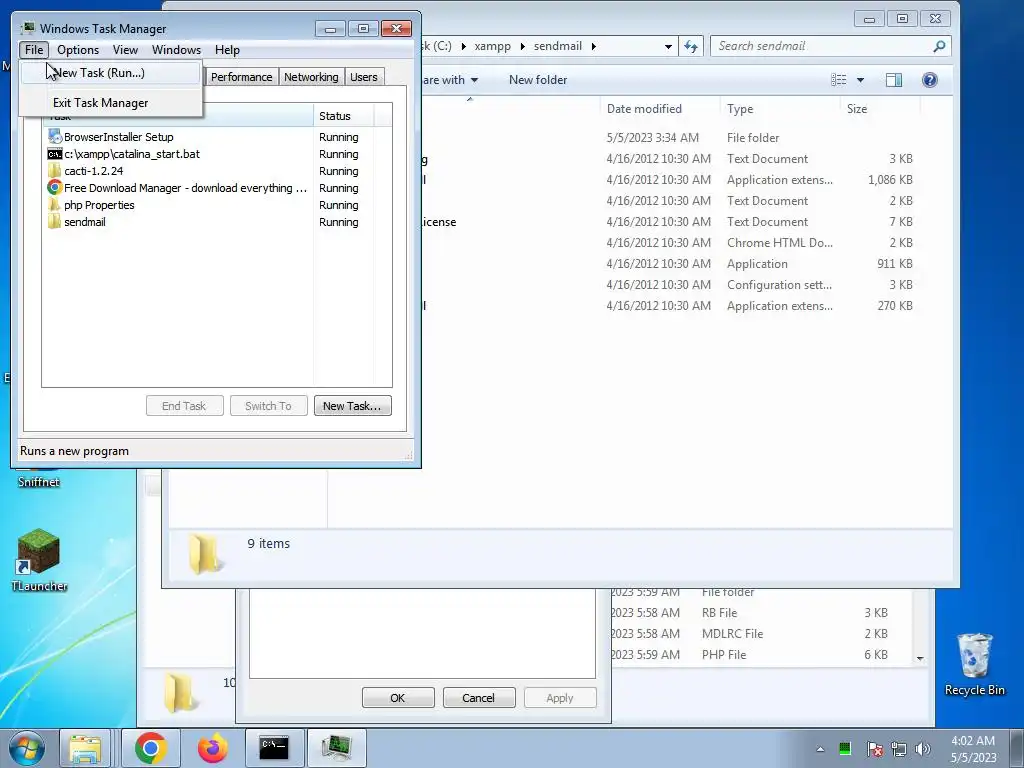
Task: Click the New Task... button
Action: (x=352, y=406)
